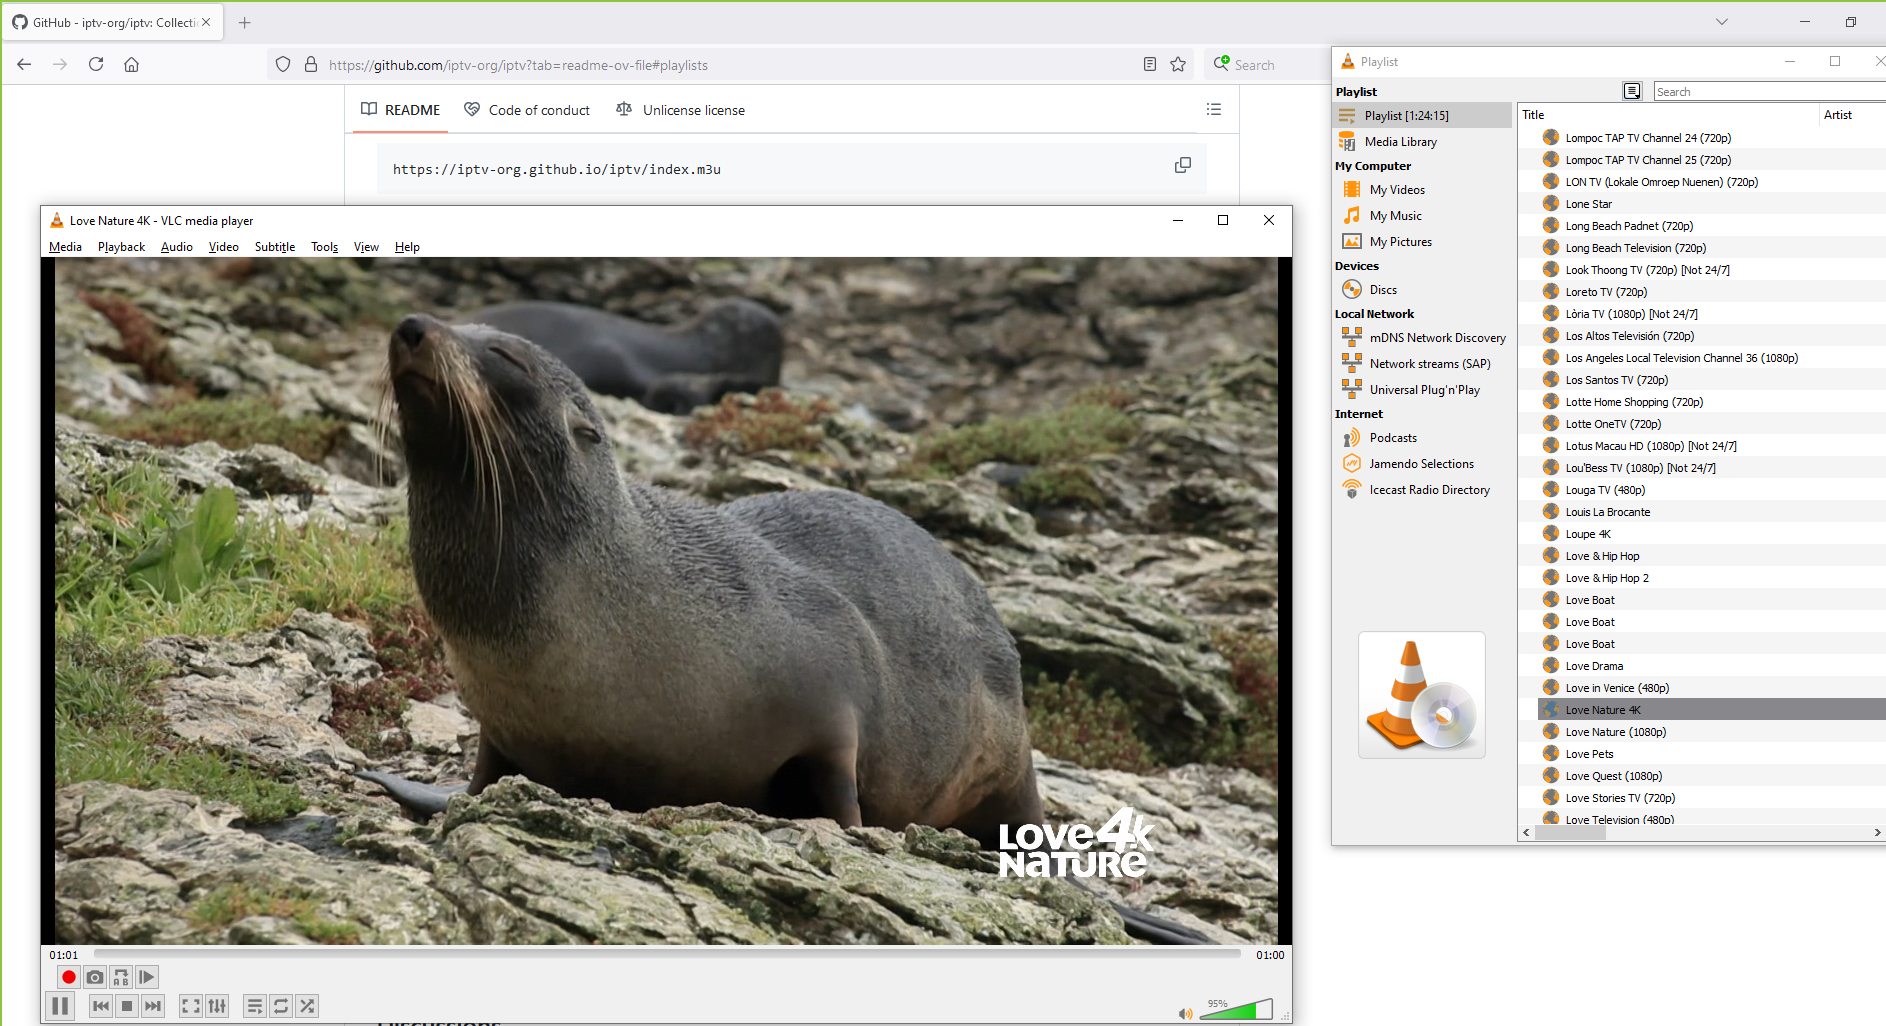Mute audio using the speaker icon
Viewport: 1886px width, 1026px height.
pyautogui.click(x=1186, y=1013)
